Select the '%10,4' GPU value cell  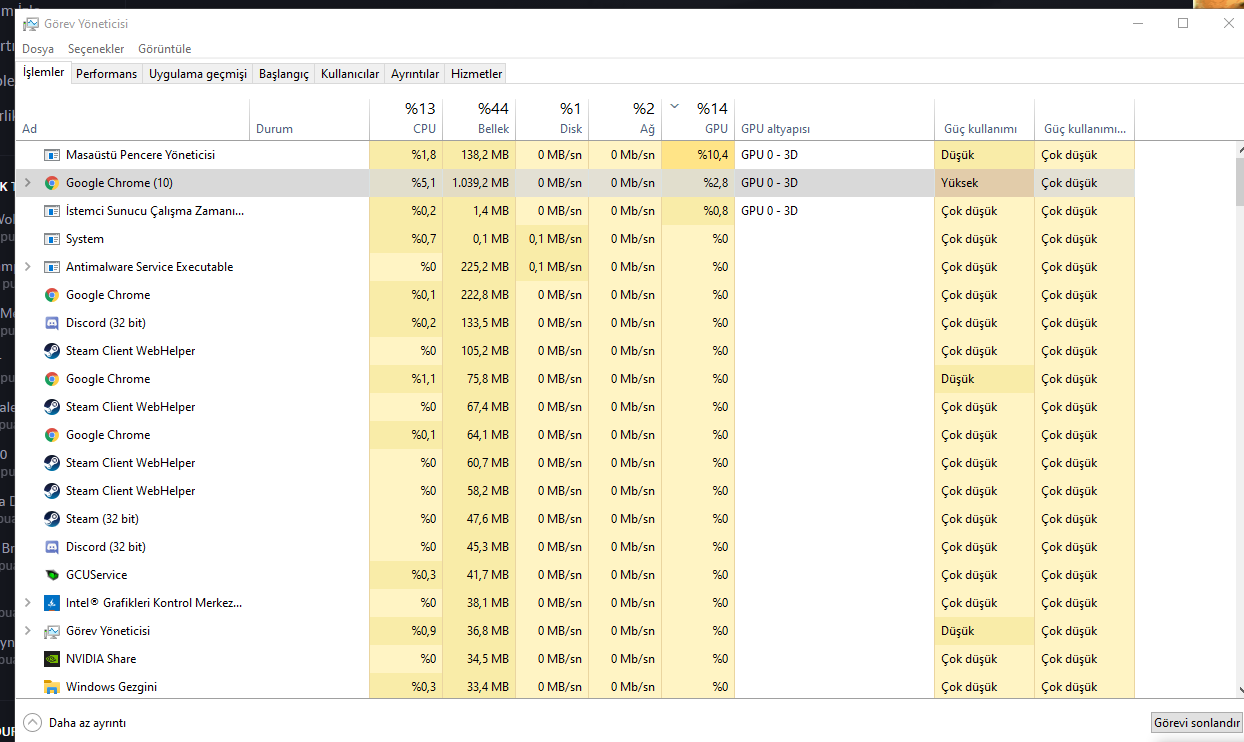[698, 155]
